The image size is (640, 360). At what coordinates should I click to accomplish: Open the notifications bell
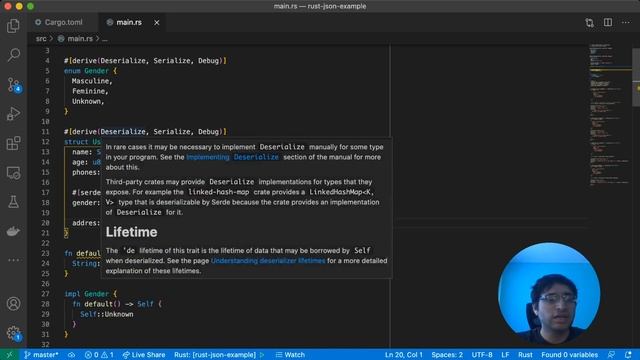[628, 355]
